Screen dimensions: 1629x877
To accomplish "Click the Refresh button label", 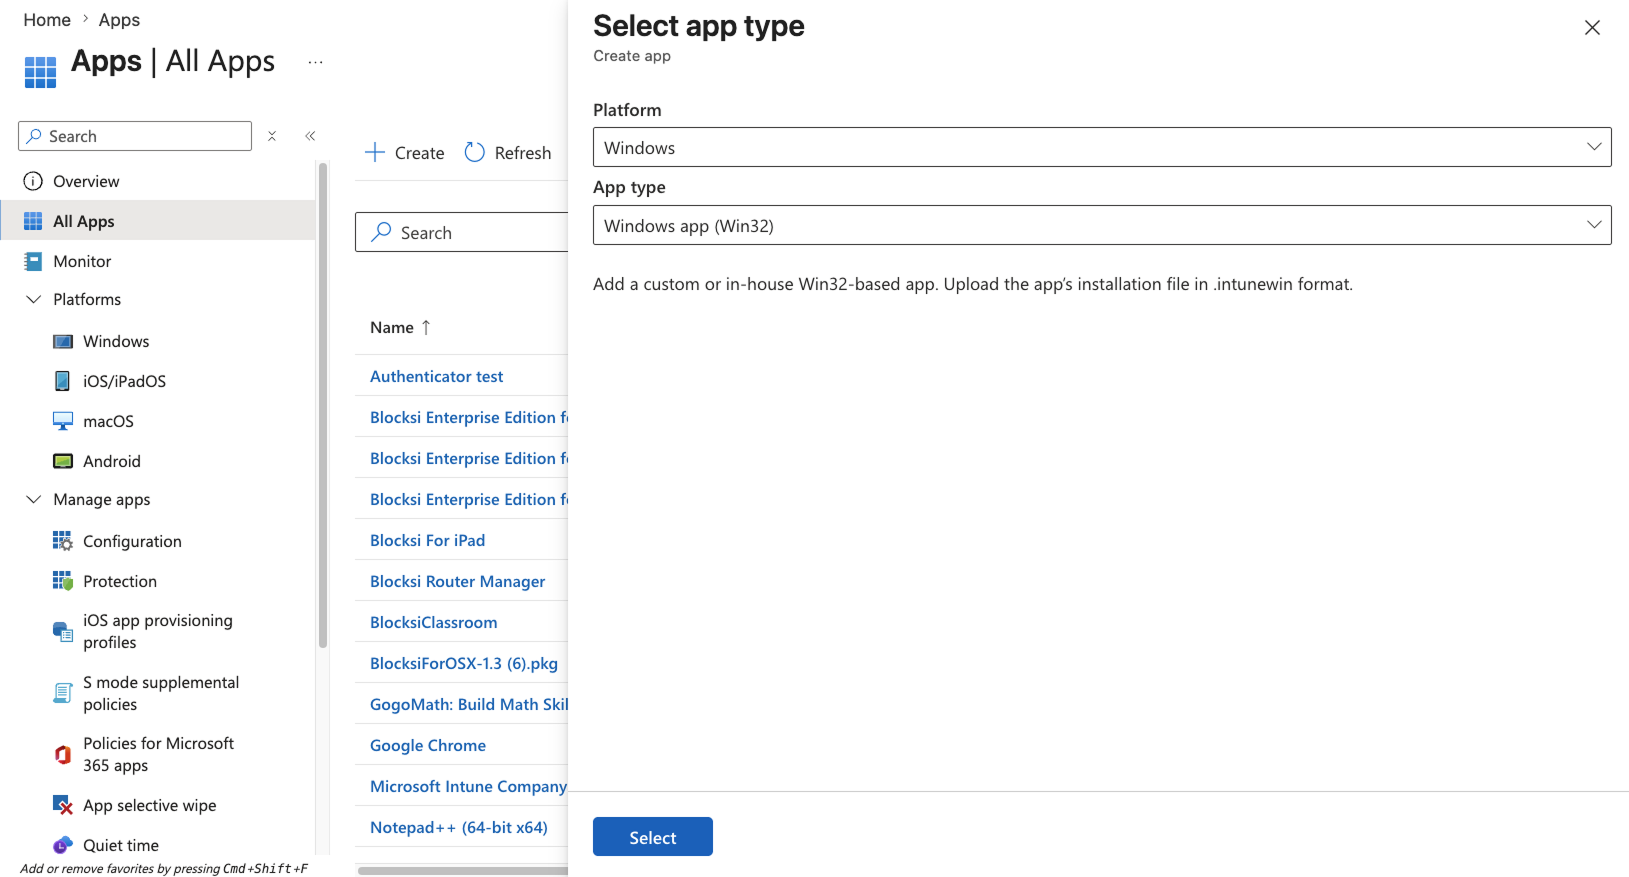I will pyautogui.click(x=523, y=153).
